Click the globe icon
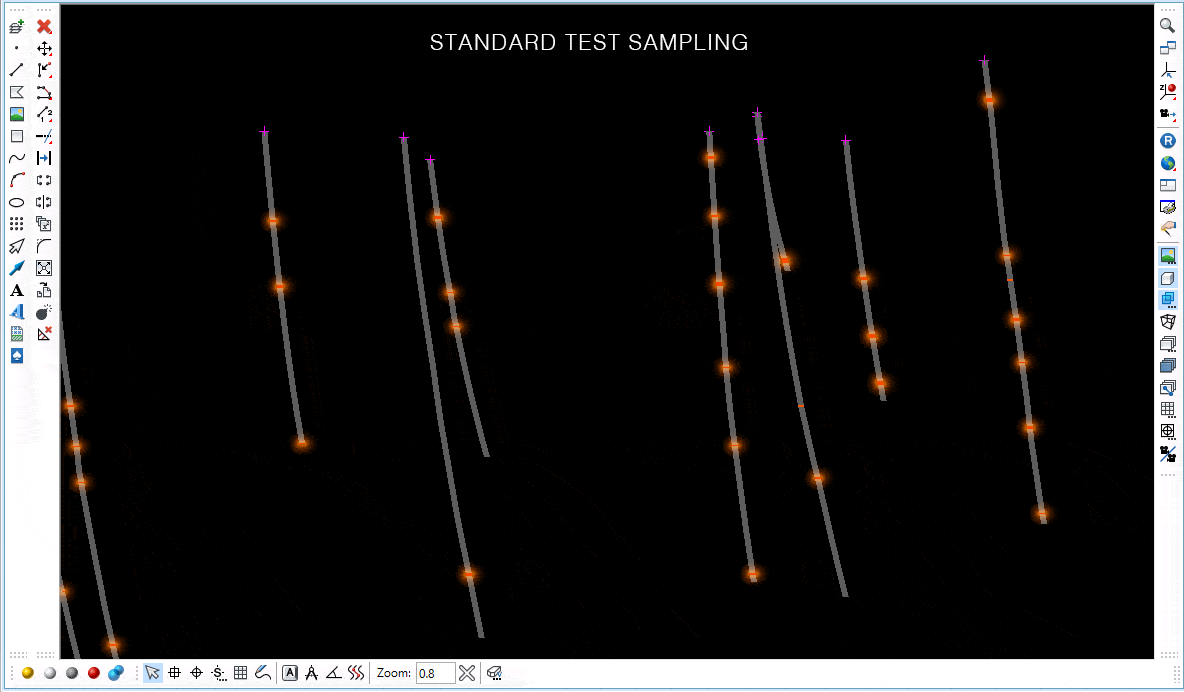Viewport: 1184px width, 692px height. pyautogui.click(x=1167, y=163)
